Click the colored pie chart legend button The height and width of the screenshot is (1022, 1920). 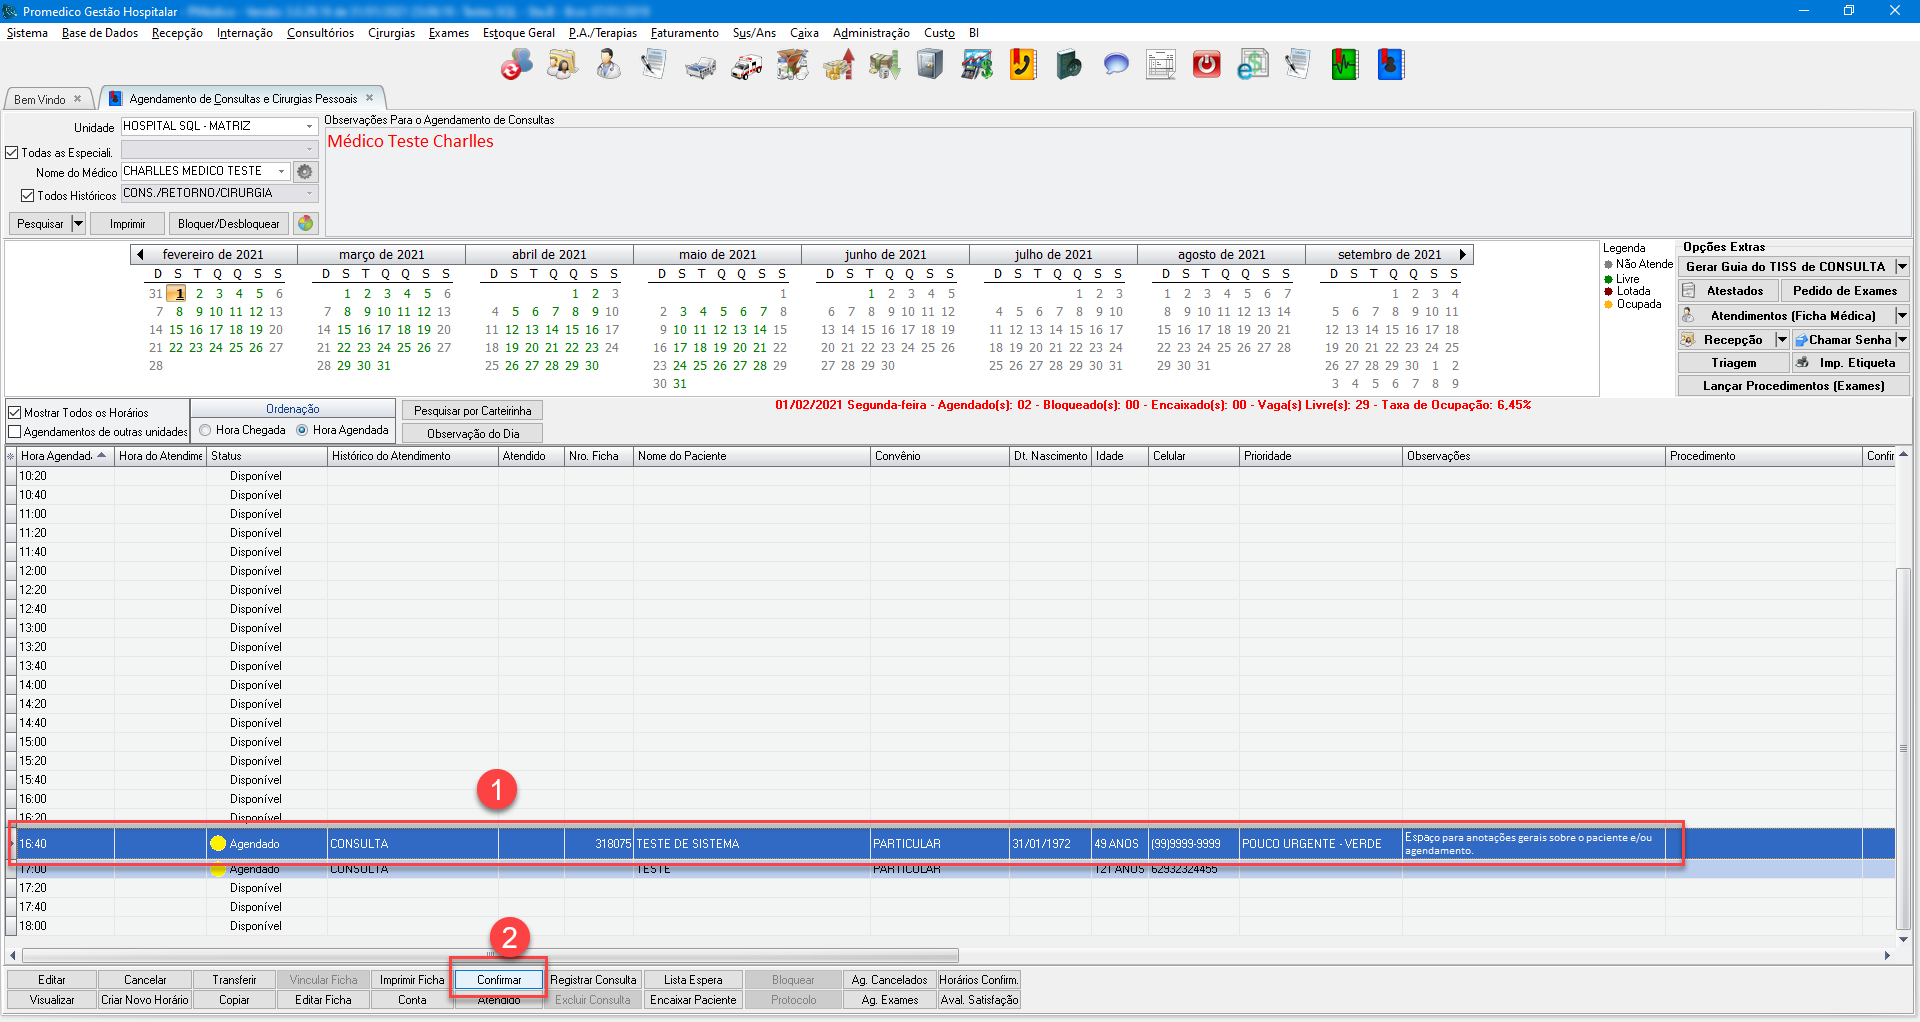pos(306,224)
